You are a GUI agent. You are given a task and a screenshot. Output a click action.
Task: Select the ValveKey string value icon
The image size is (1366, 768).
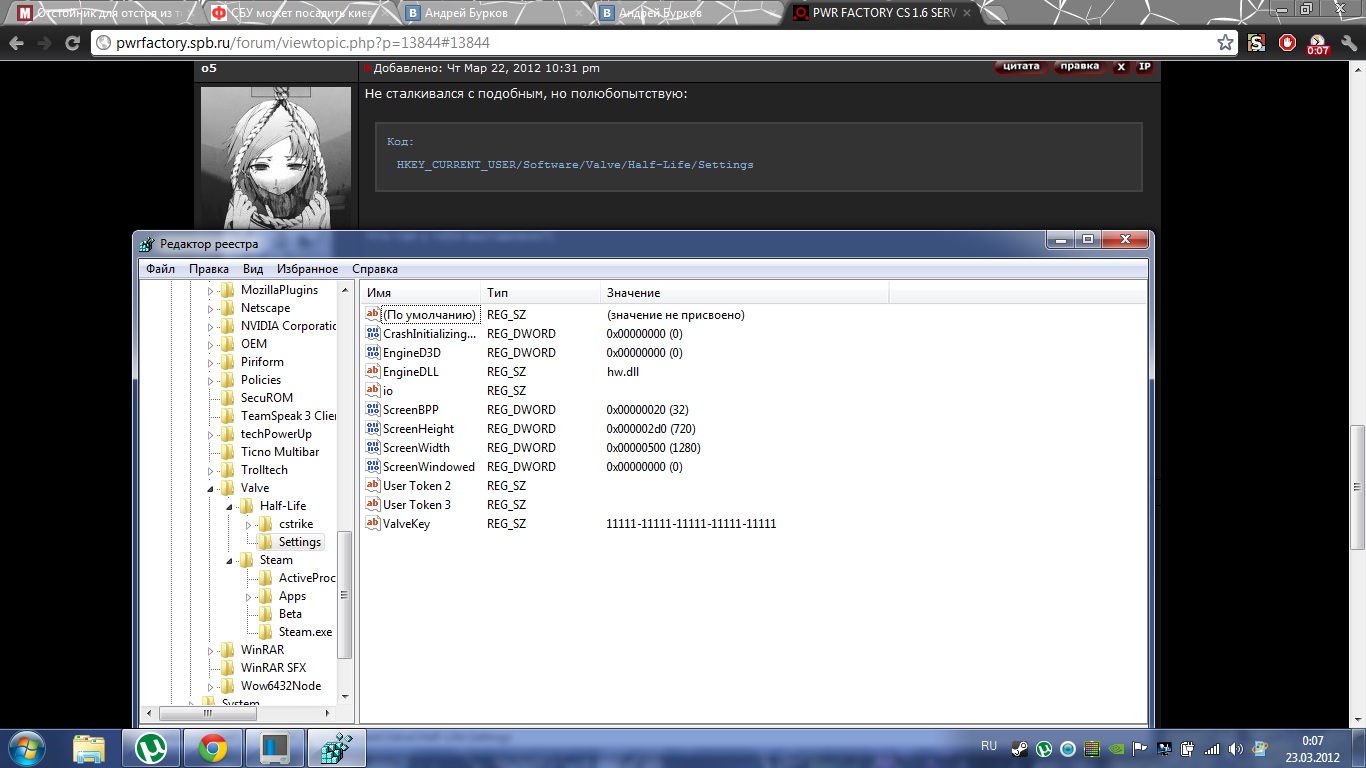pos(373,524)
